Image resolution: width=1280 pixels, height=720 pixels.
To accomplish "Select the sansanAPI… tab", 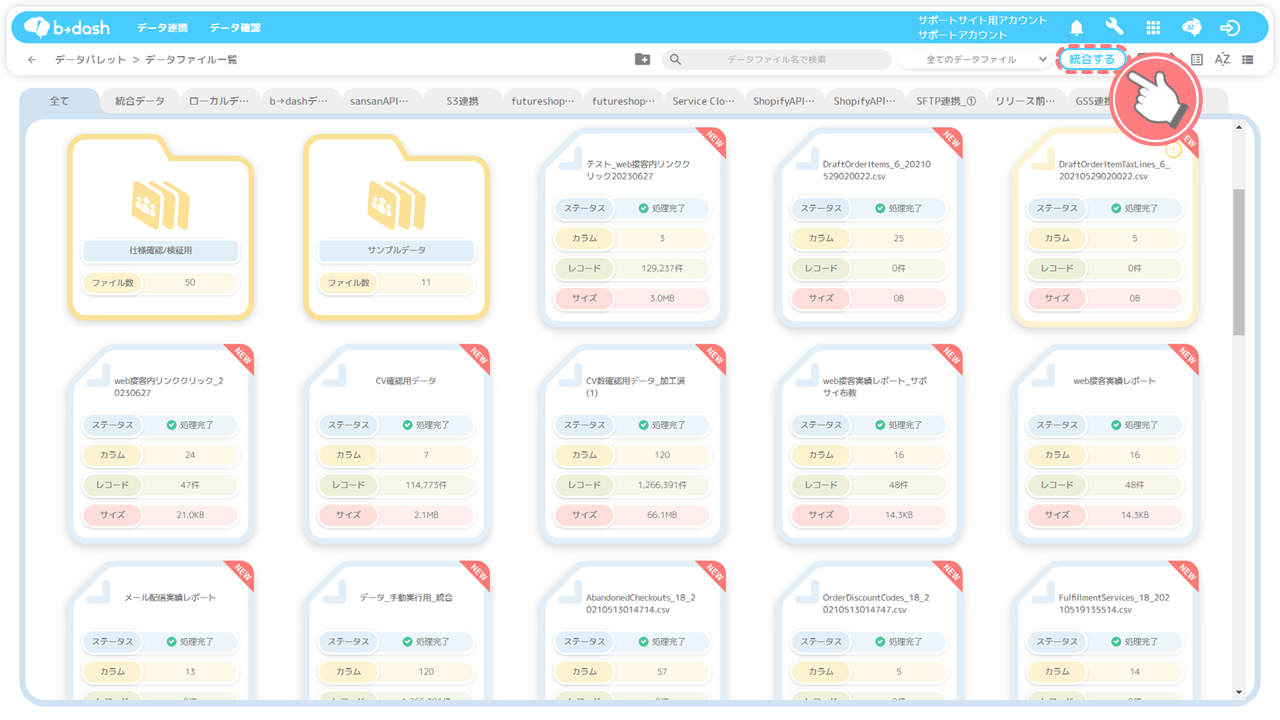I will pos(379,101).
